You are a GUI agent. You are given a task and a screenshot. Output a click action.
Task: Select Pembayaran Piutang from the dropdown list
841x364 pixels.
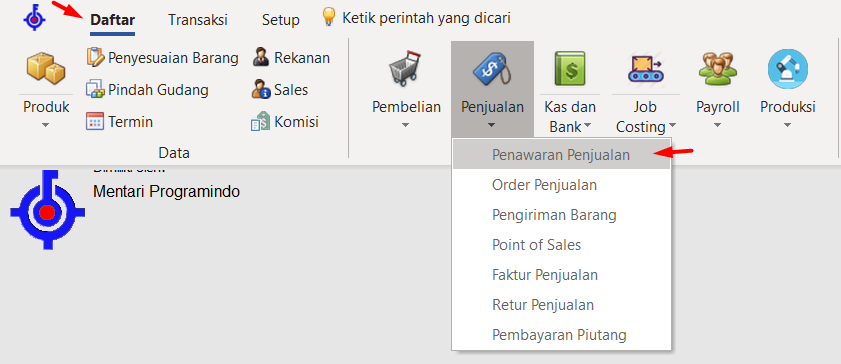pyautogui.click(x=561, y=335)
